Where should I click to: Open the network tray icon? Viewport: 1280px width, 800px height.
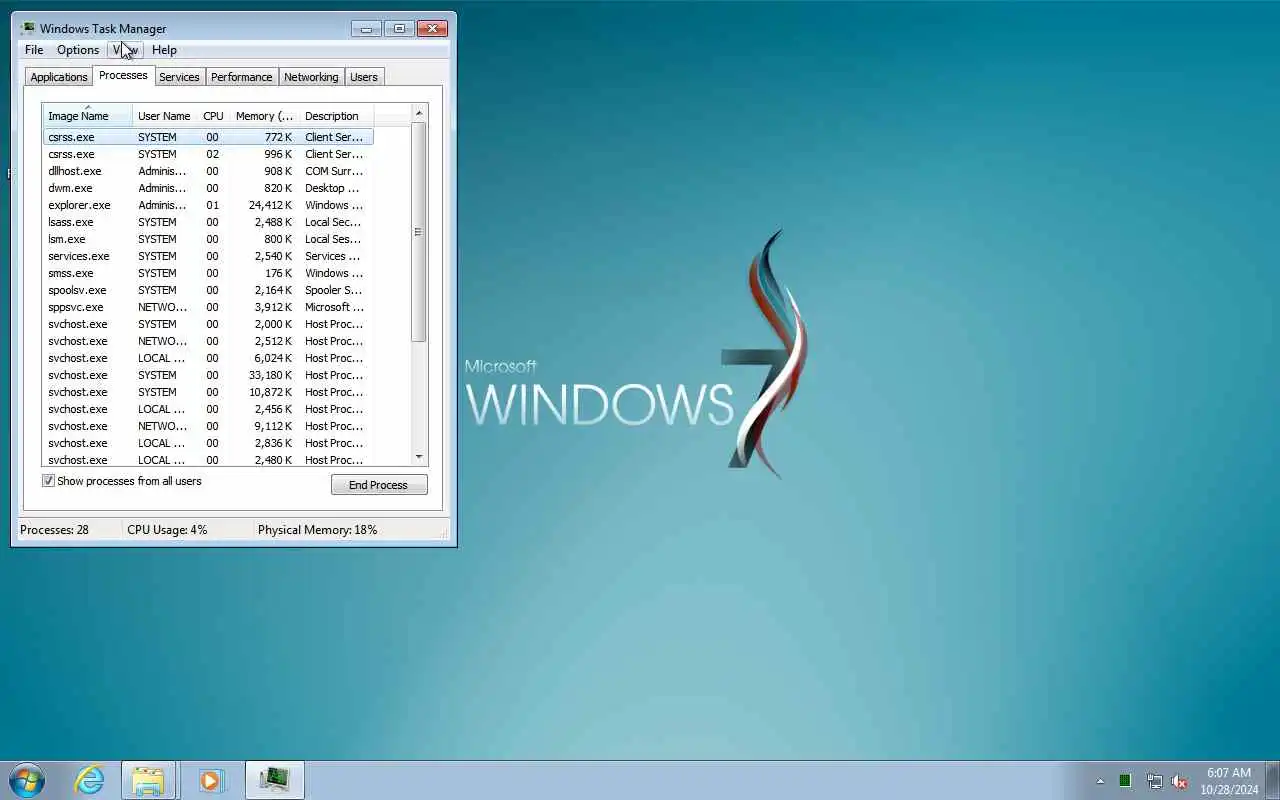click(x=1154, y=781)
